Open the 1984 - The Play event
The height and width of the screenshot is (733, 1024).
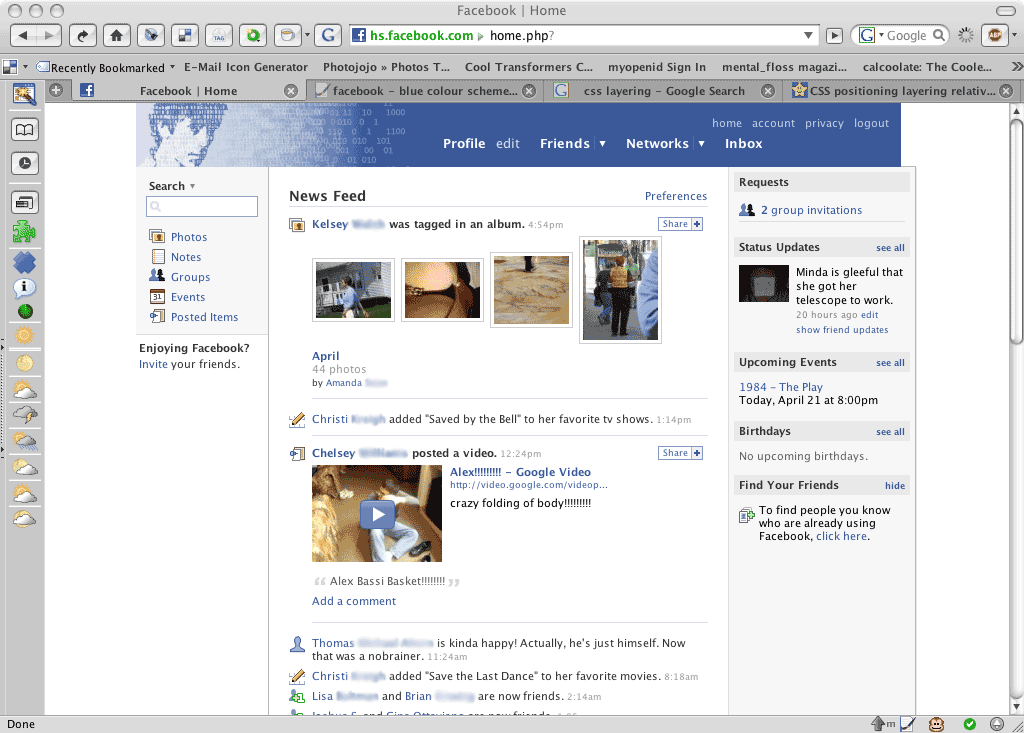pos(780,387)
